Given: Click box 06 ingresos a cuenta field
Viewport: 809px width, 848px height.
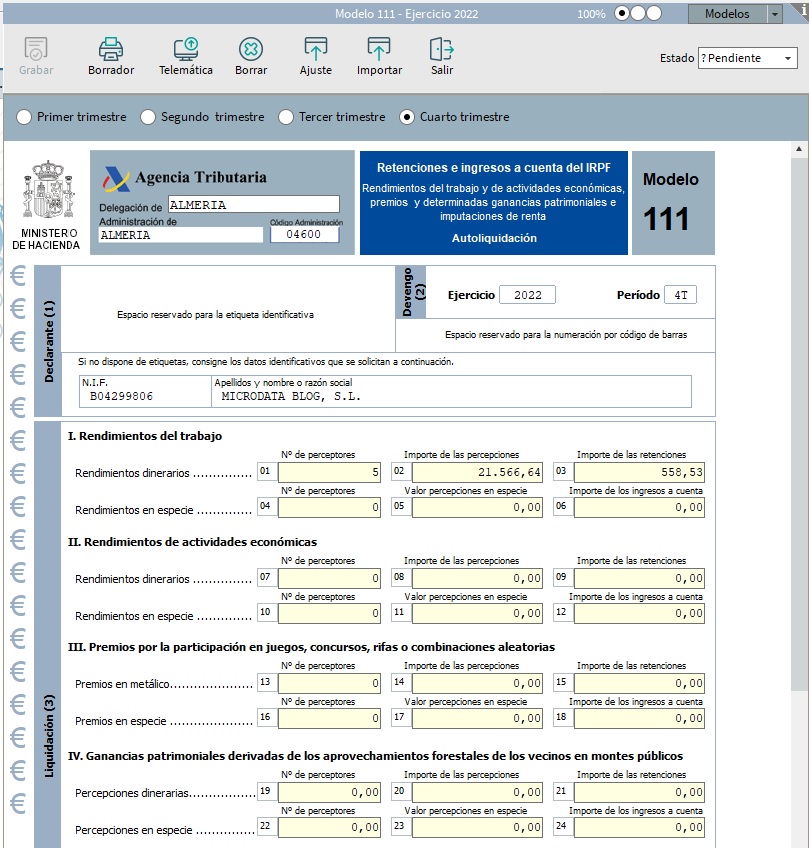Looking at the screenshot, I should (639, 507).
